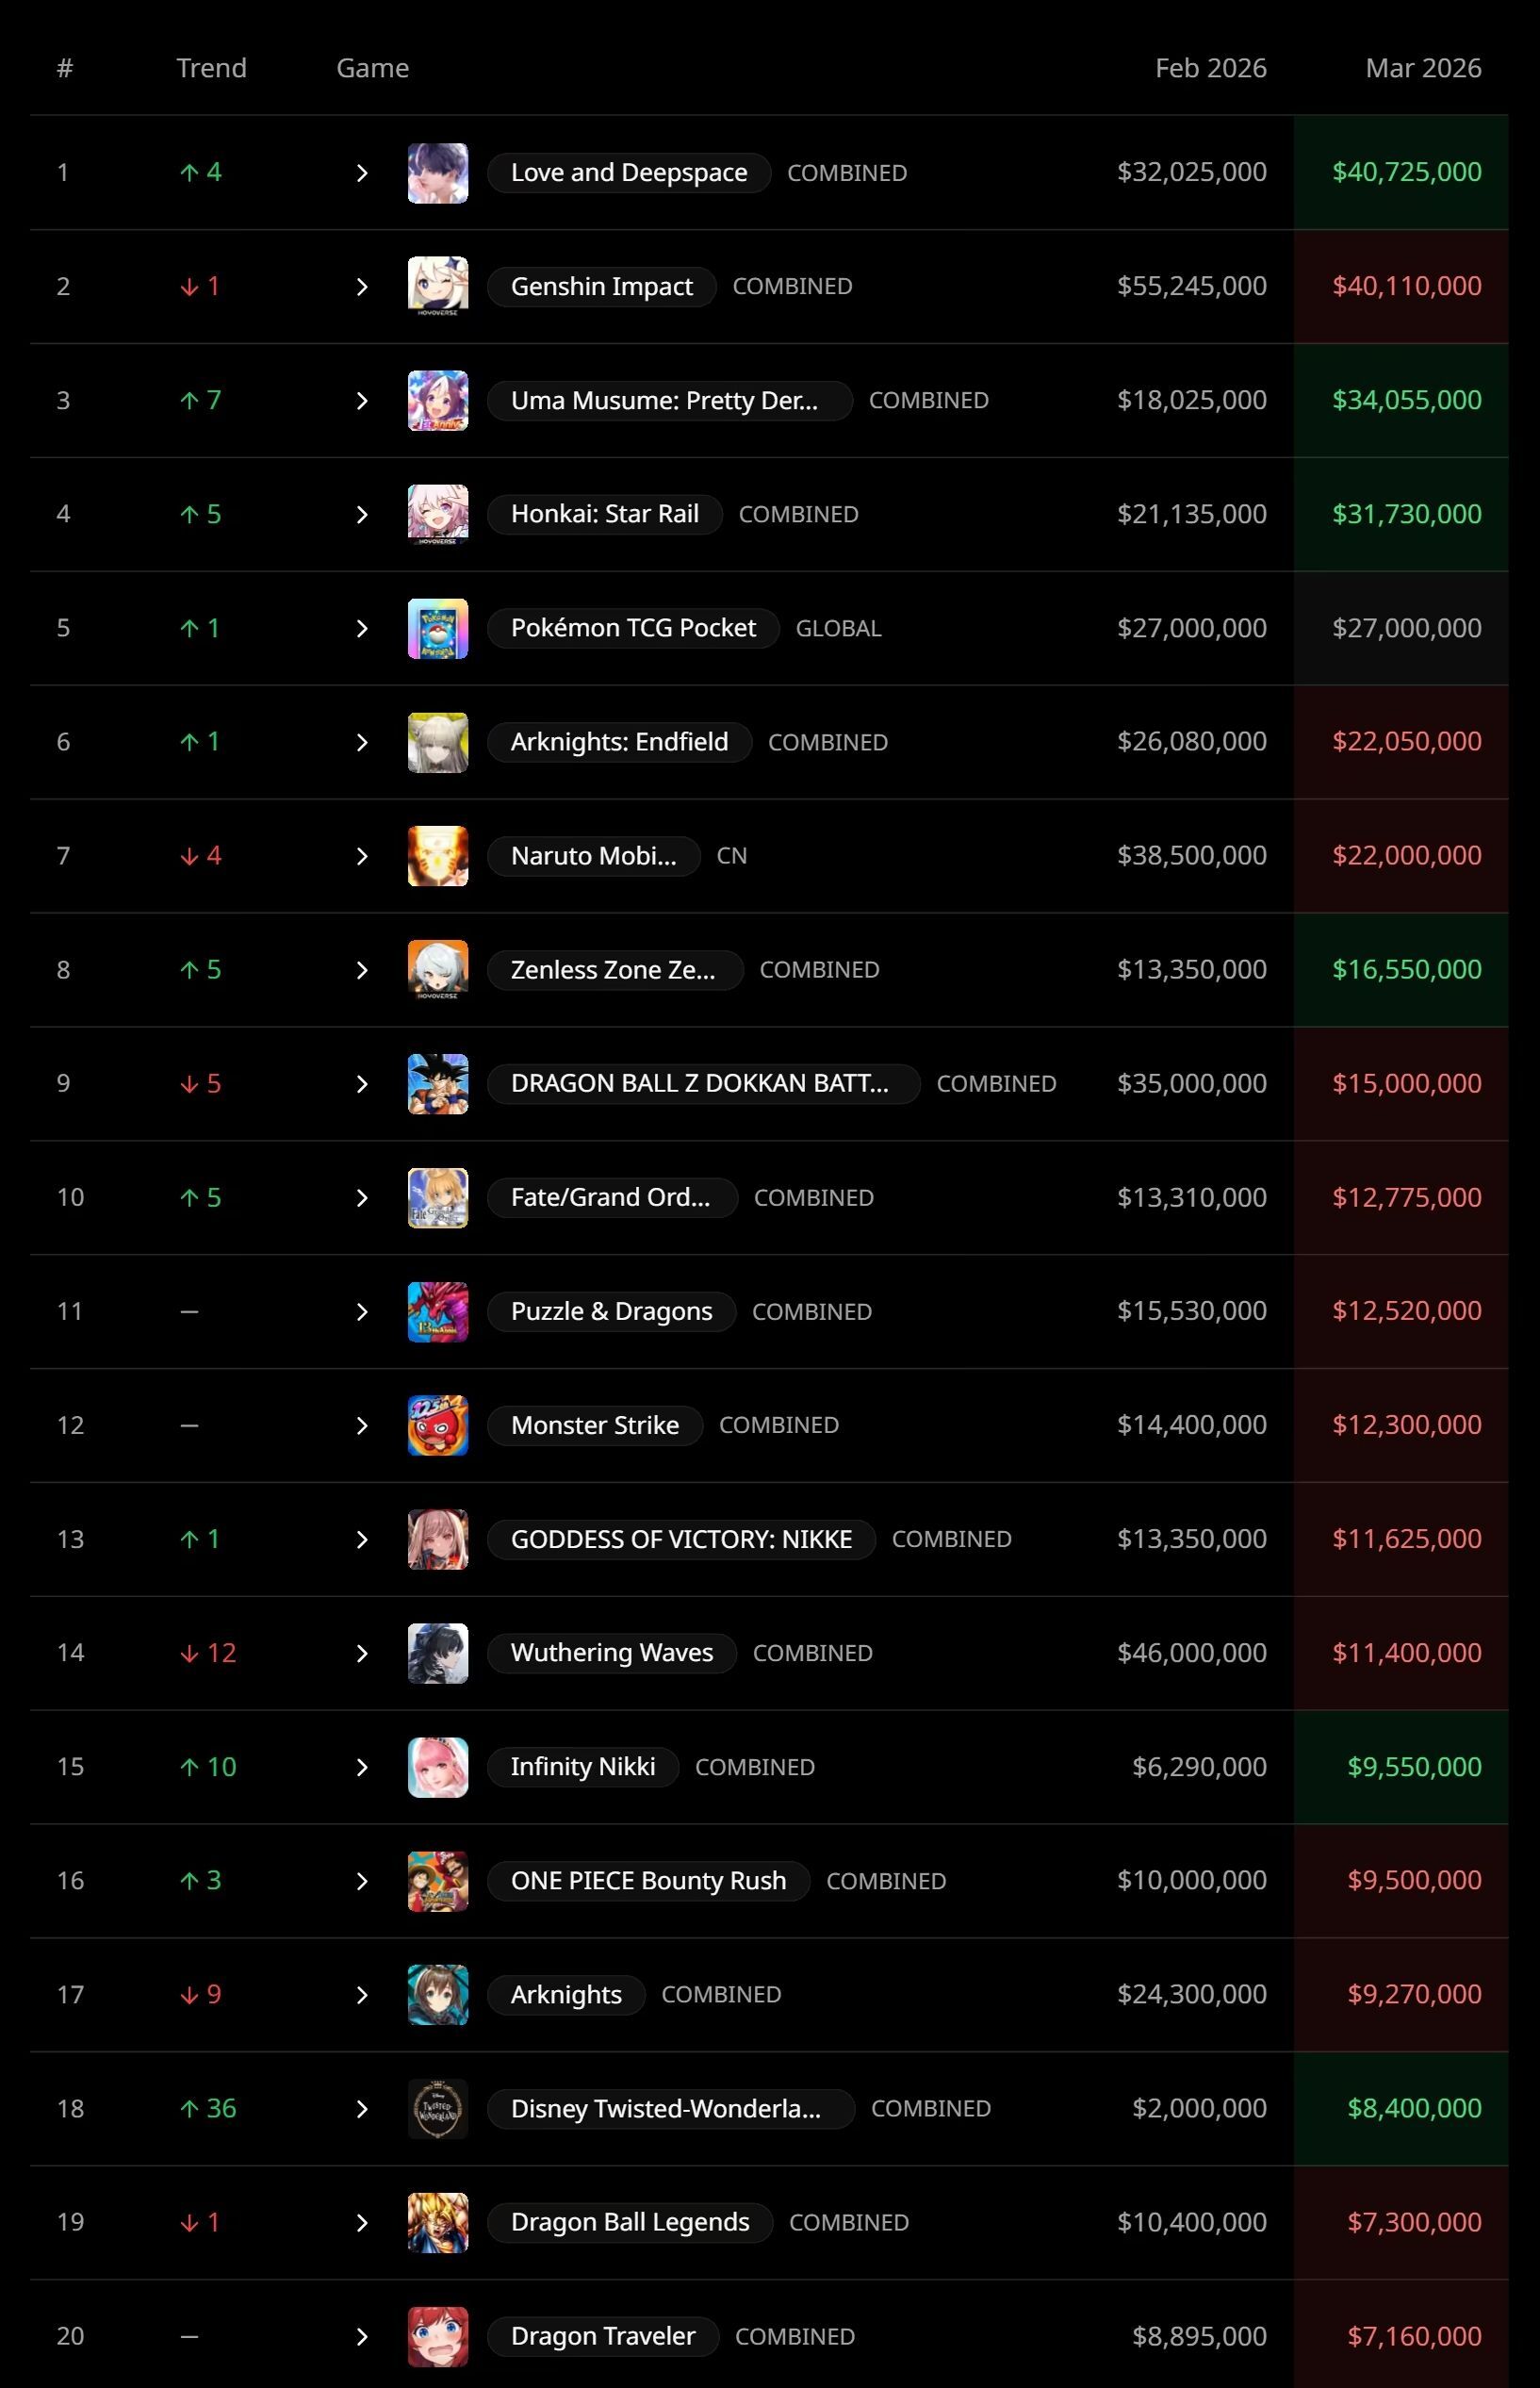Sort by the Feb 2026 column header
This screenshot has width=1540, height=2388.
point(1210,68)
